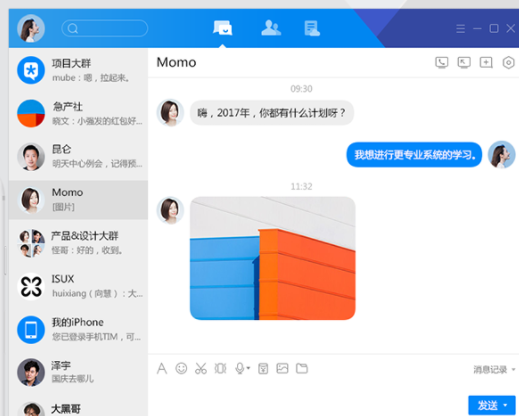The image size is (519, 416).
Task: Open the building image thumbnail in chat
Action: click(x=273, y=258)
